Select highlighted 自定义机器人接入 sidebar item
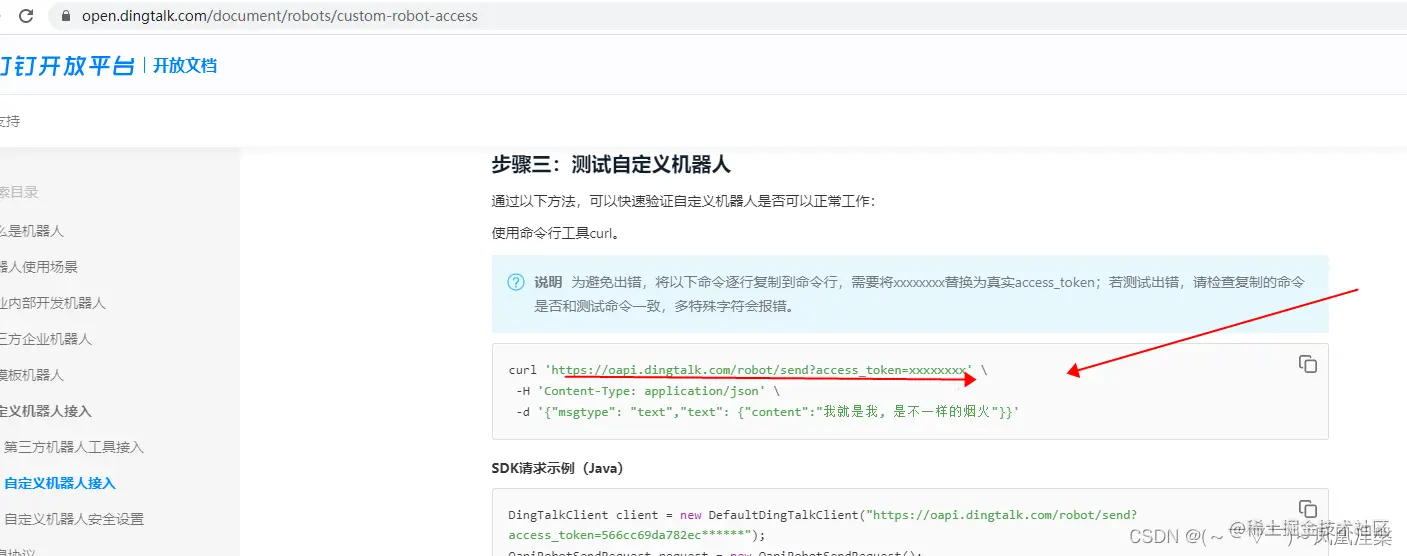Screen dimensions: 1407x556 click(x=60, y=483)
